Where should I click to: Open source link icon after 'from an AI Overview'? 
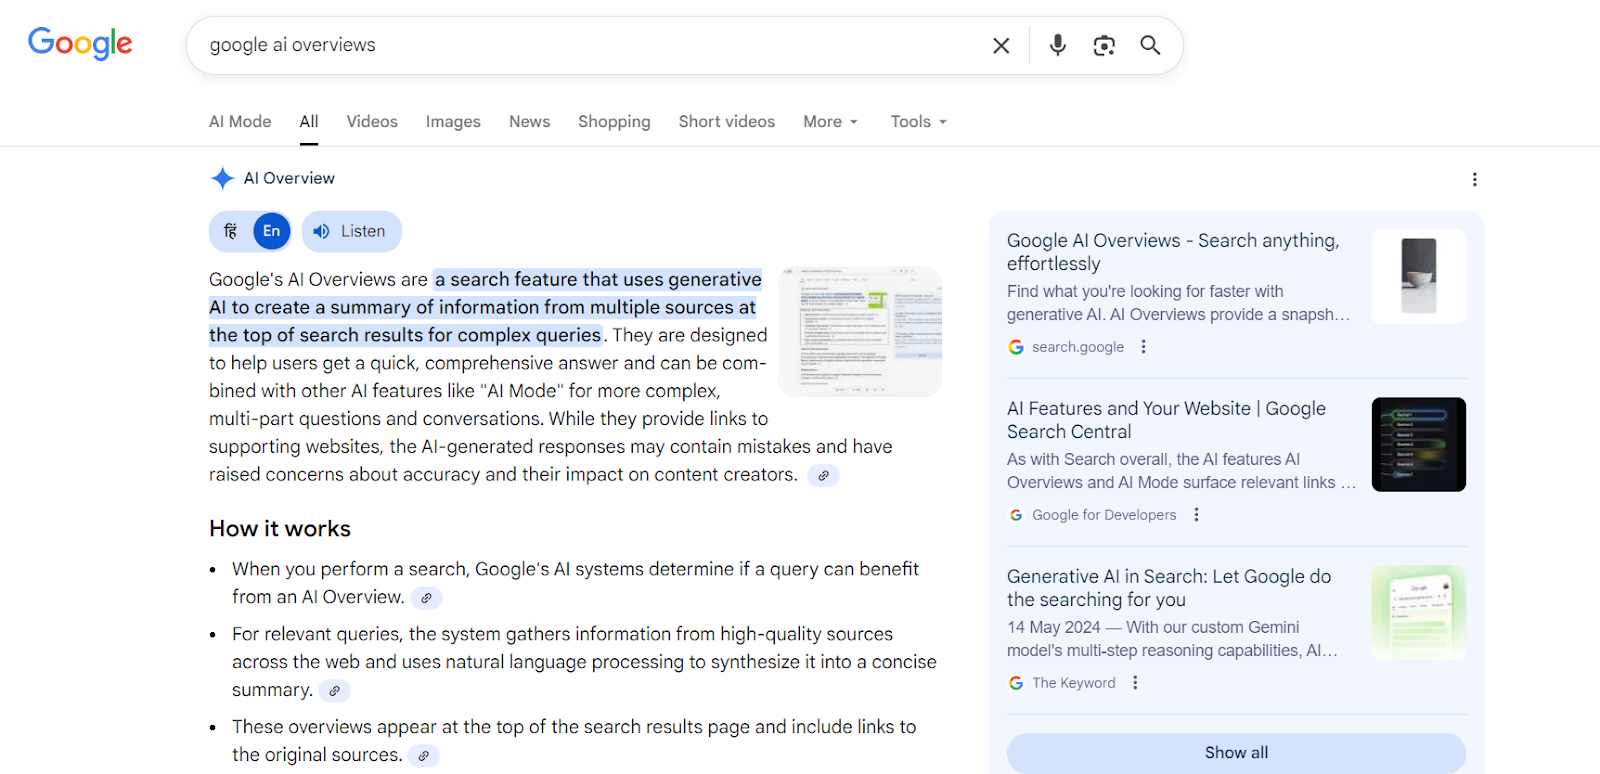[426, 598]
